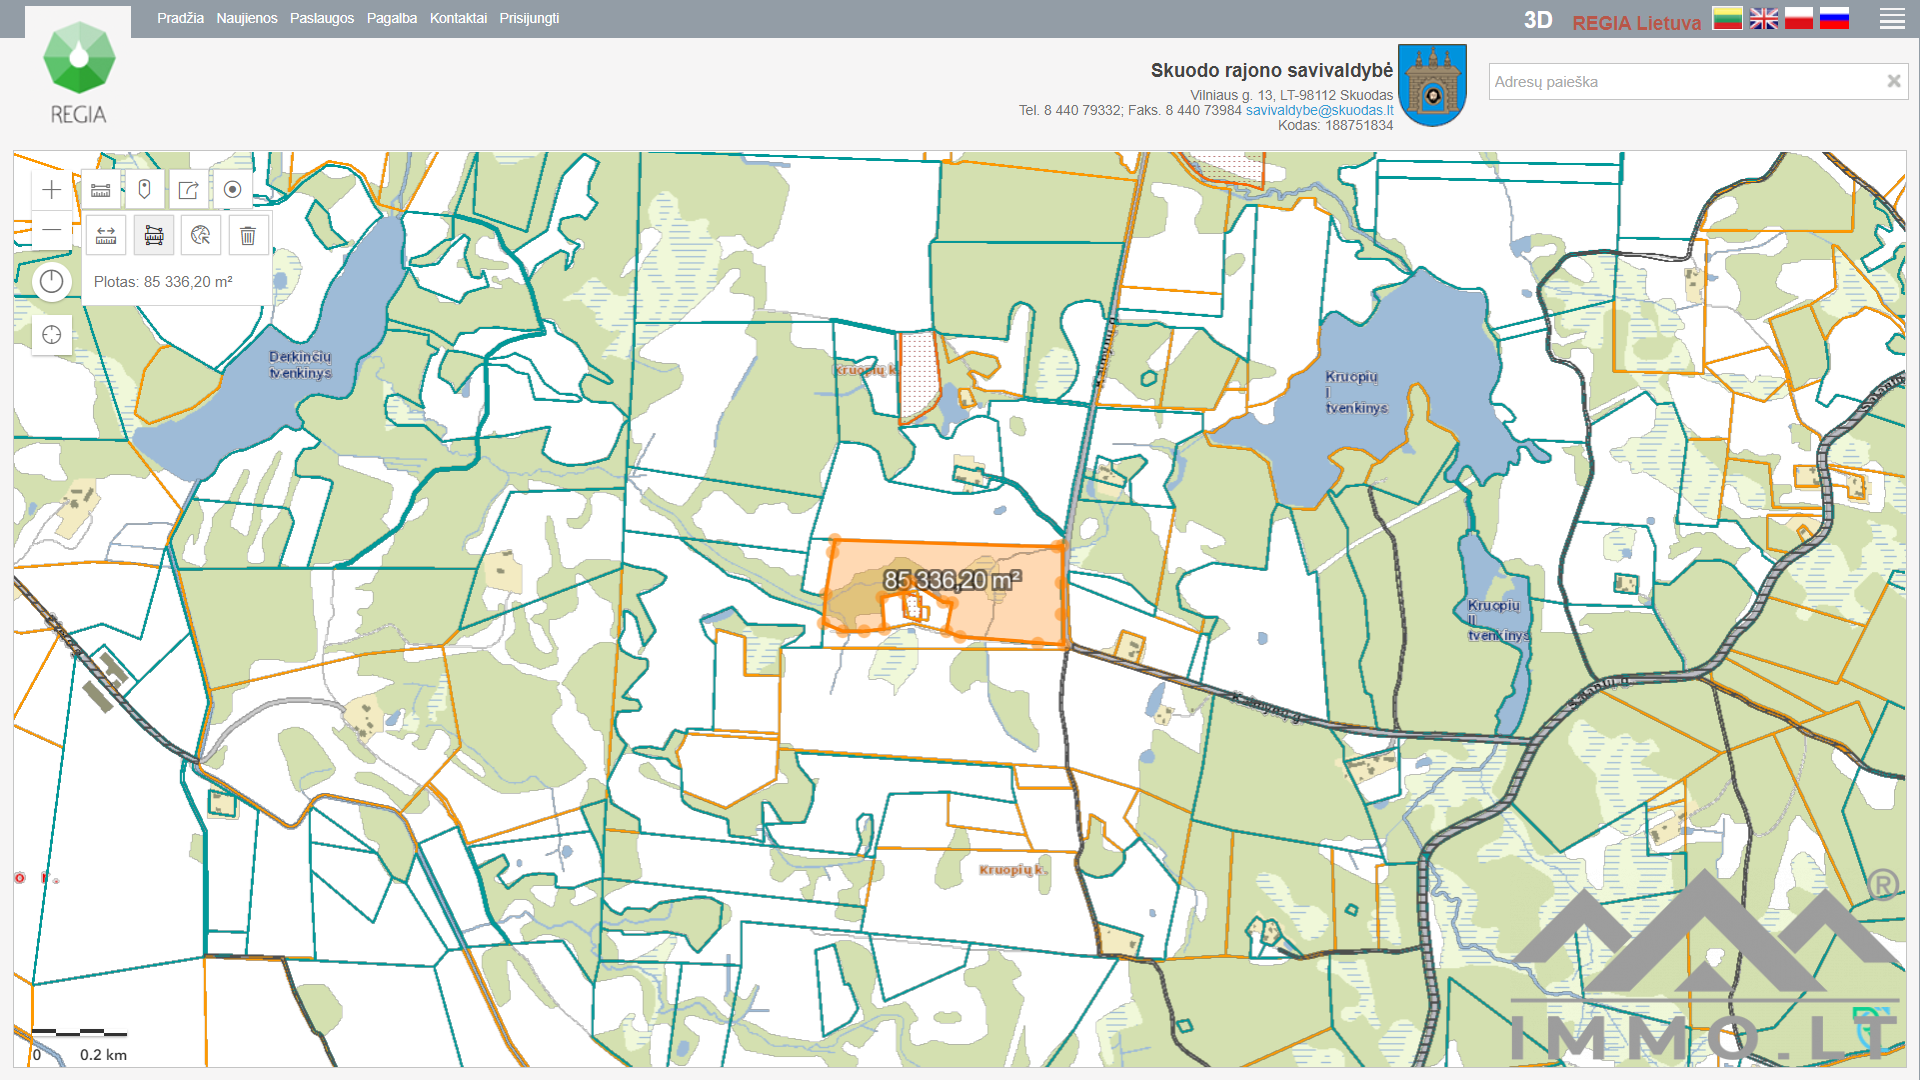This screenshot has height=1080, width=1920.
Task: Click the Kodas: 188751834 text
Action: point(1335,125)
